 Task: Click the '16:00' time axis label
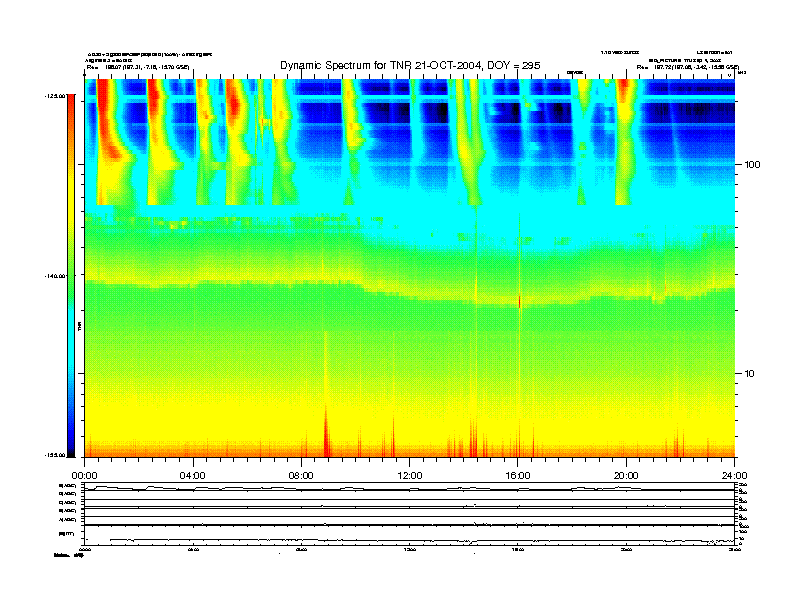[x=518, y=476]
